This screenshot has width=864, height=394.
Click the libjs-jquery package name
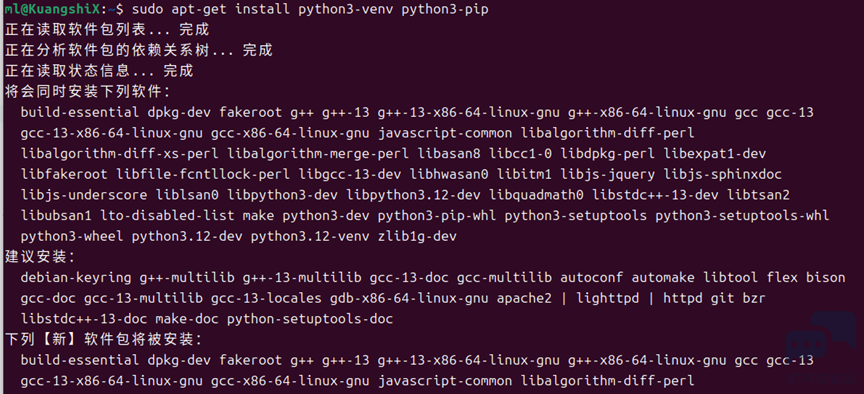608,175
